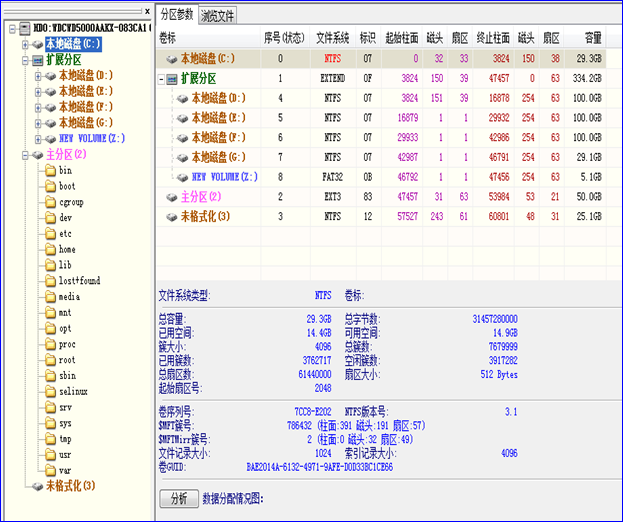Expand NEW VOLUME(Z:) in the left tree
Screen dimensions: 623x522
(38, 139)
